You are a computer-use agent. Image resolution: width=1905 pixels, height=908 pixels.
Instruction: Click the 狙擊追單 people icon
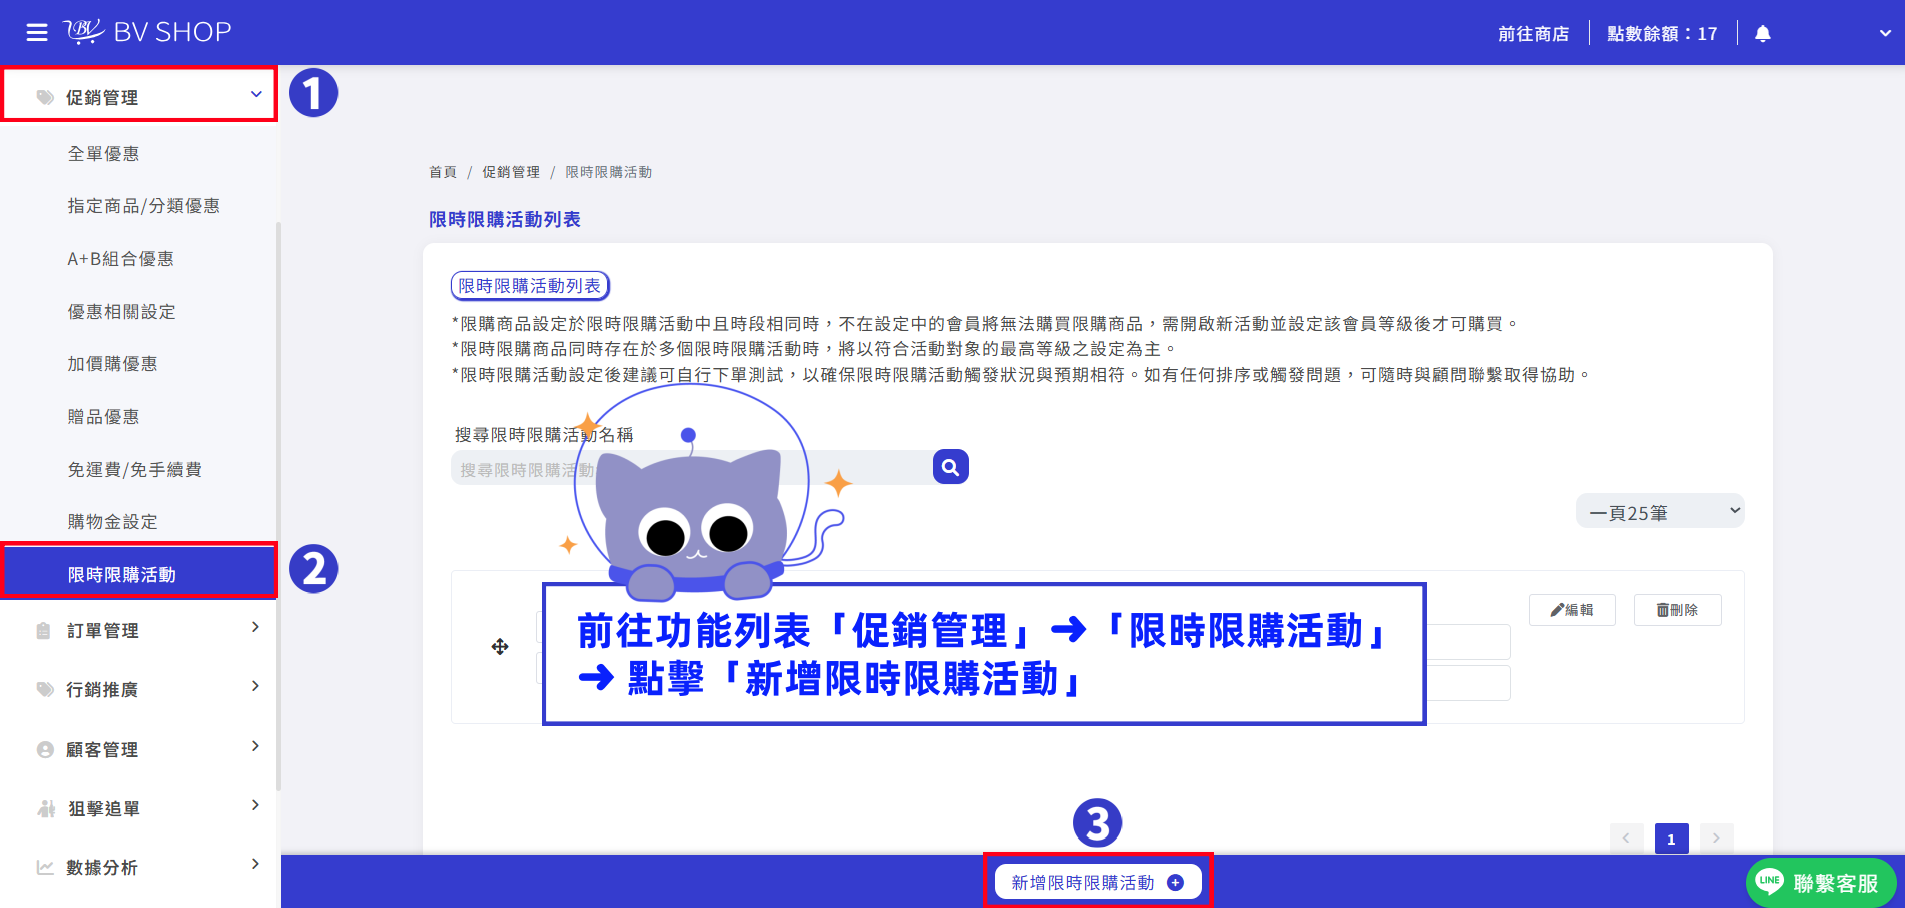[46, 808]
